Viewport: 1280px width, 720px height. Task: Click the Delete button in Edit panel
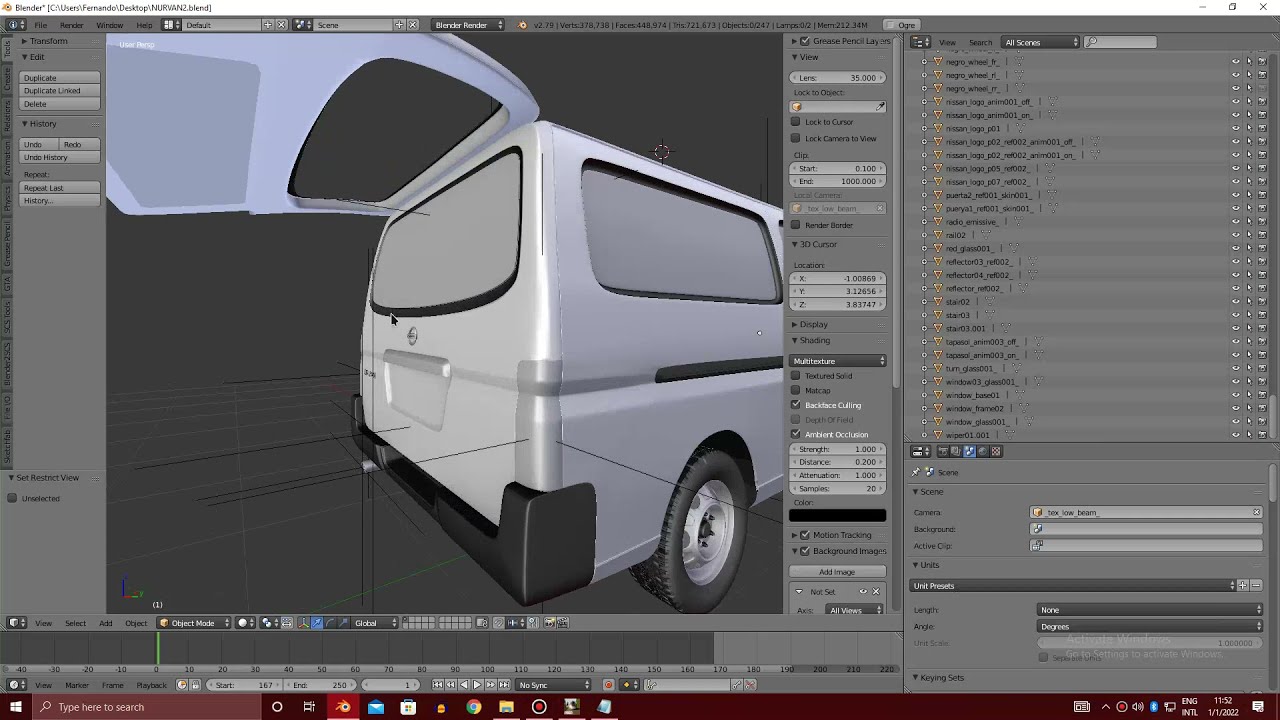tap(60, 104)
